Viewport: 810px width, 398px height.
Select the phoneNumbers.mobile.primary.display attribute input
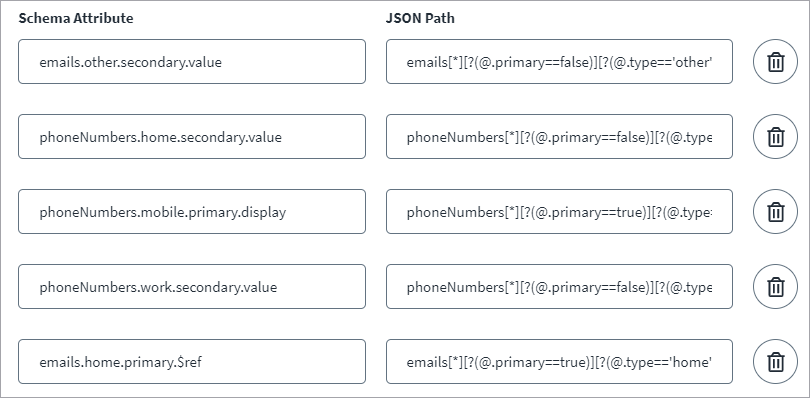point(192,211)
